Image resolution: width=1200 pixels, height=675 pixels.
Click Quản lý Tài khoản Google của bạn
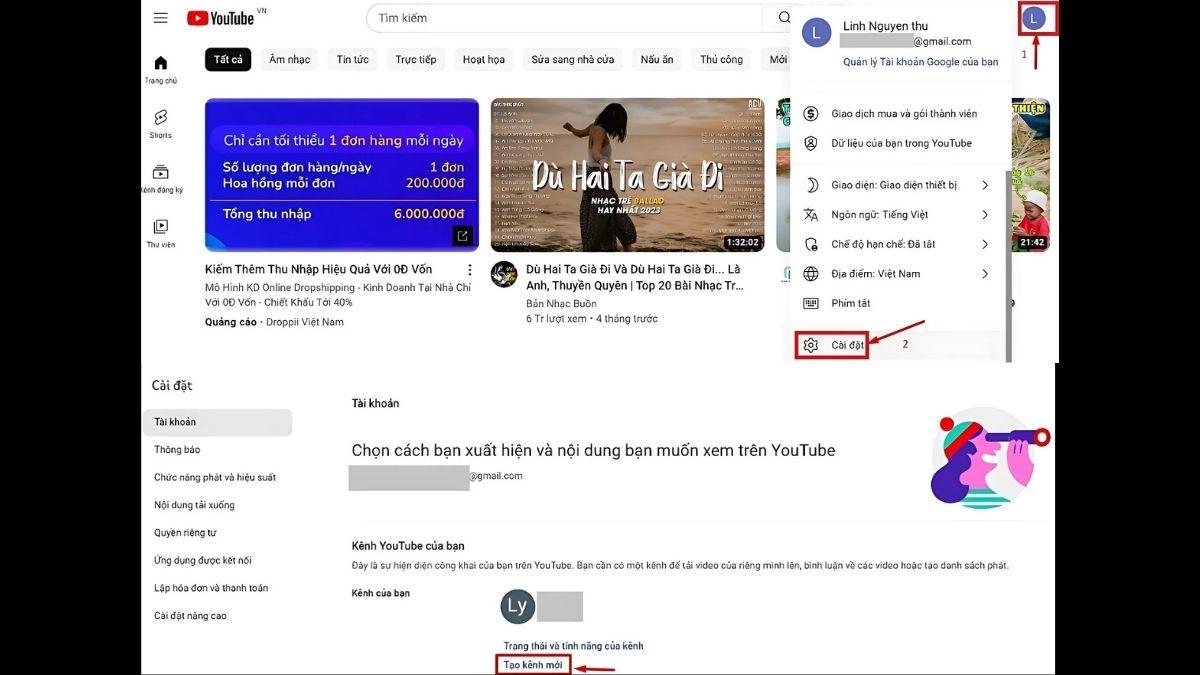[920, 62]
